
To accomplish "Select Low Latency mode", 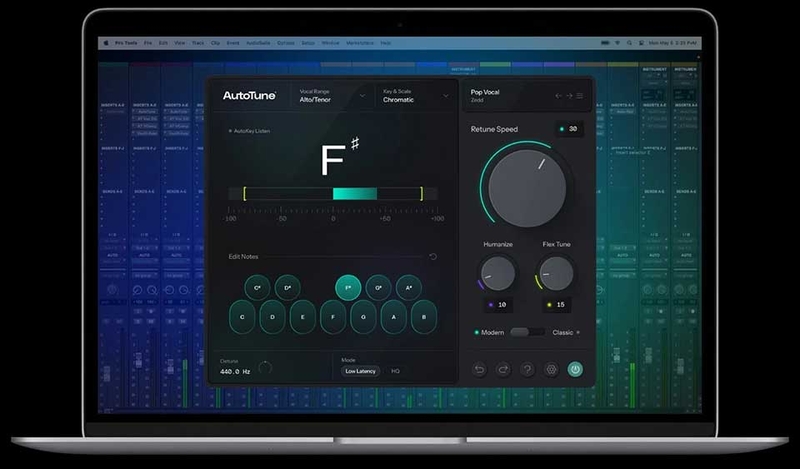I will [360, 371].
